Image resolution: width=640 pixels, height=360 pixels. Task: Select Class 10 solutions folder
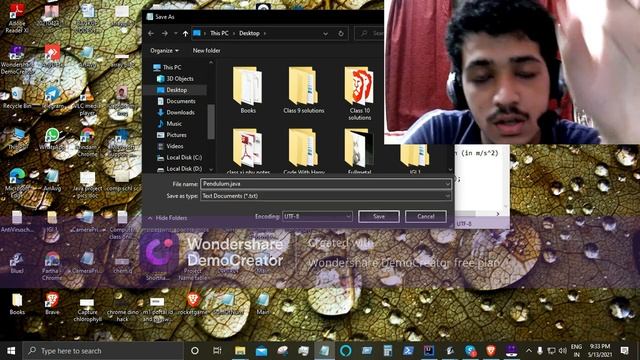360,93
